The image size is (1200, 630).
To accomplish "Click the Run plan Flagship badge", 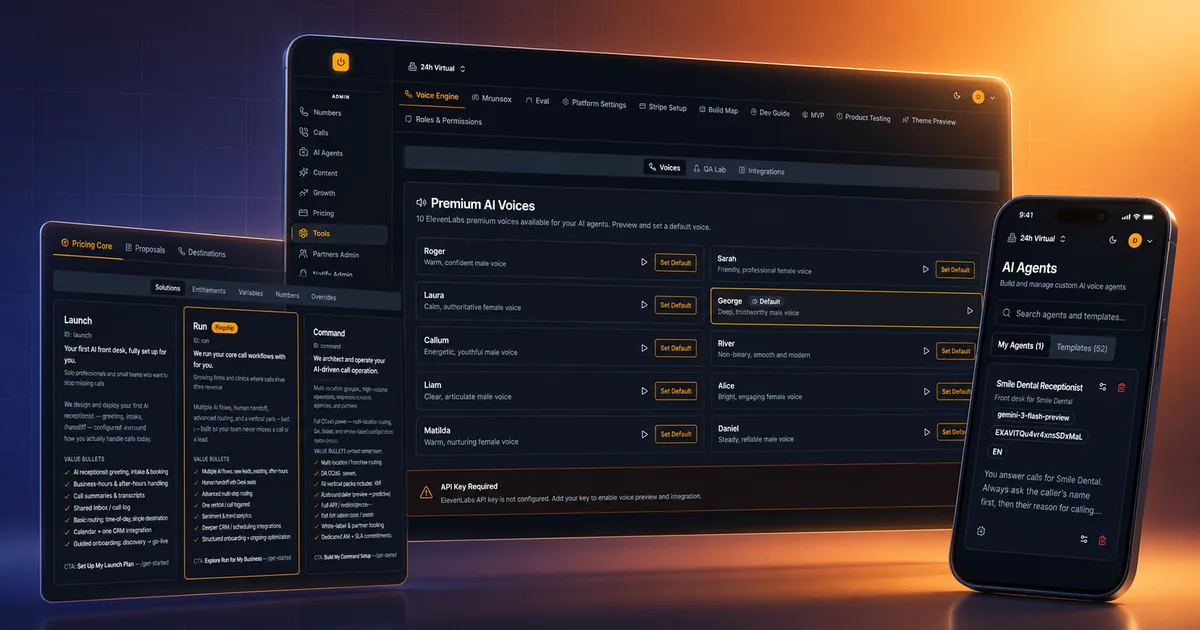I will point(224,327).
